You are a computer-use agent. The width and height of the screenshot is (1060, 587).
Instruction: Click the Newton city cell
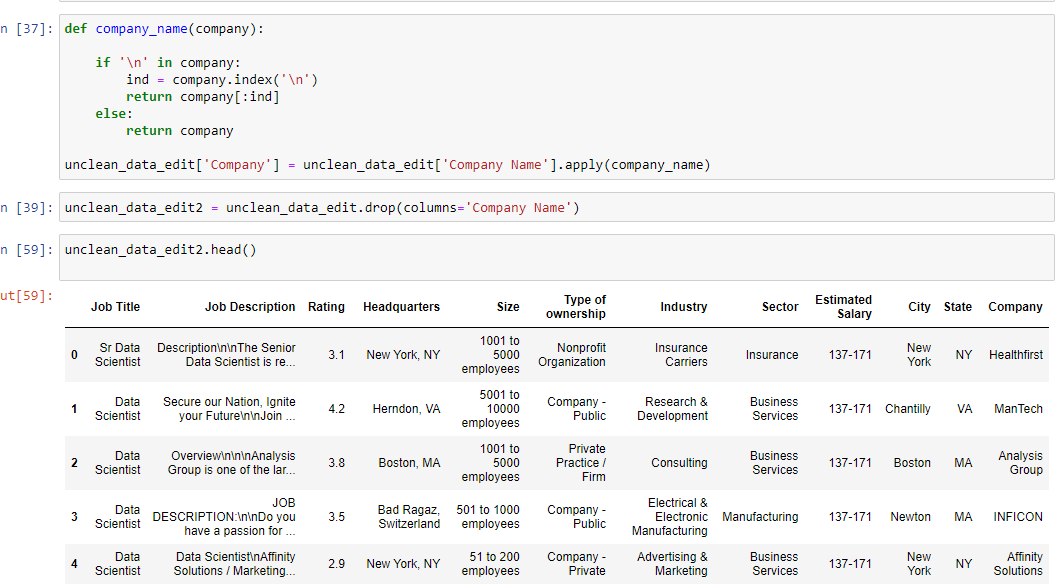click(x=911, y=517)
